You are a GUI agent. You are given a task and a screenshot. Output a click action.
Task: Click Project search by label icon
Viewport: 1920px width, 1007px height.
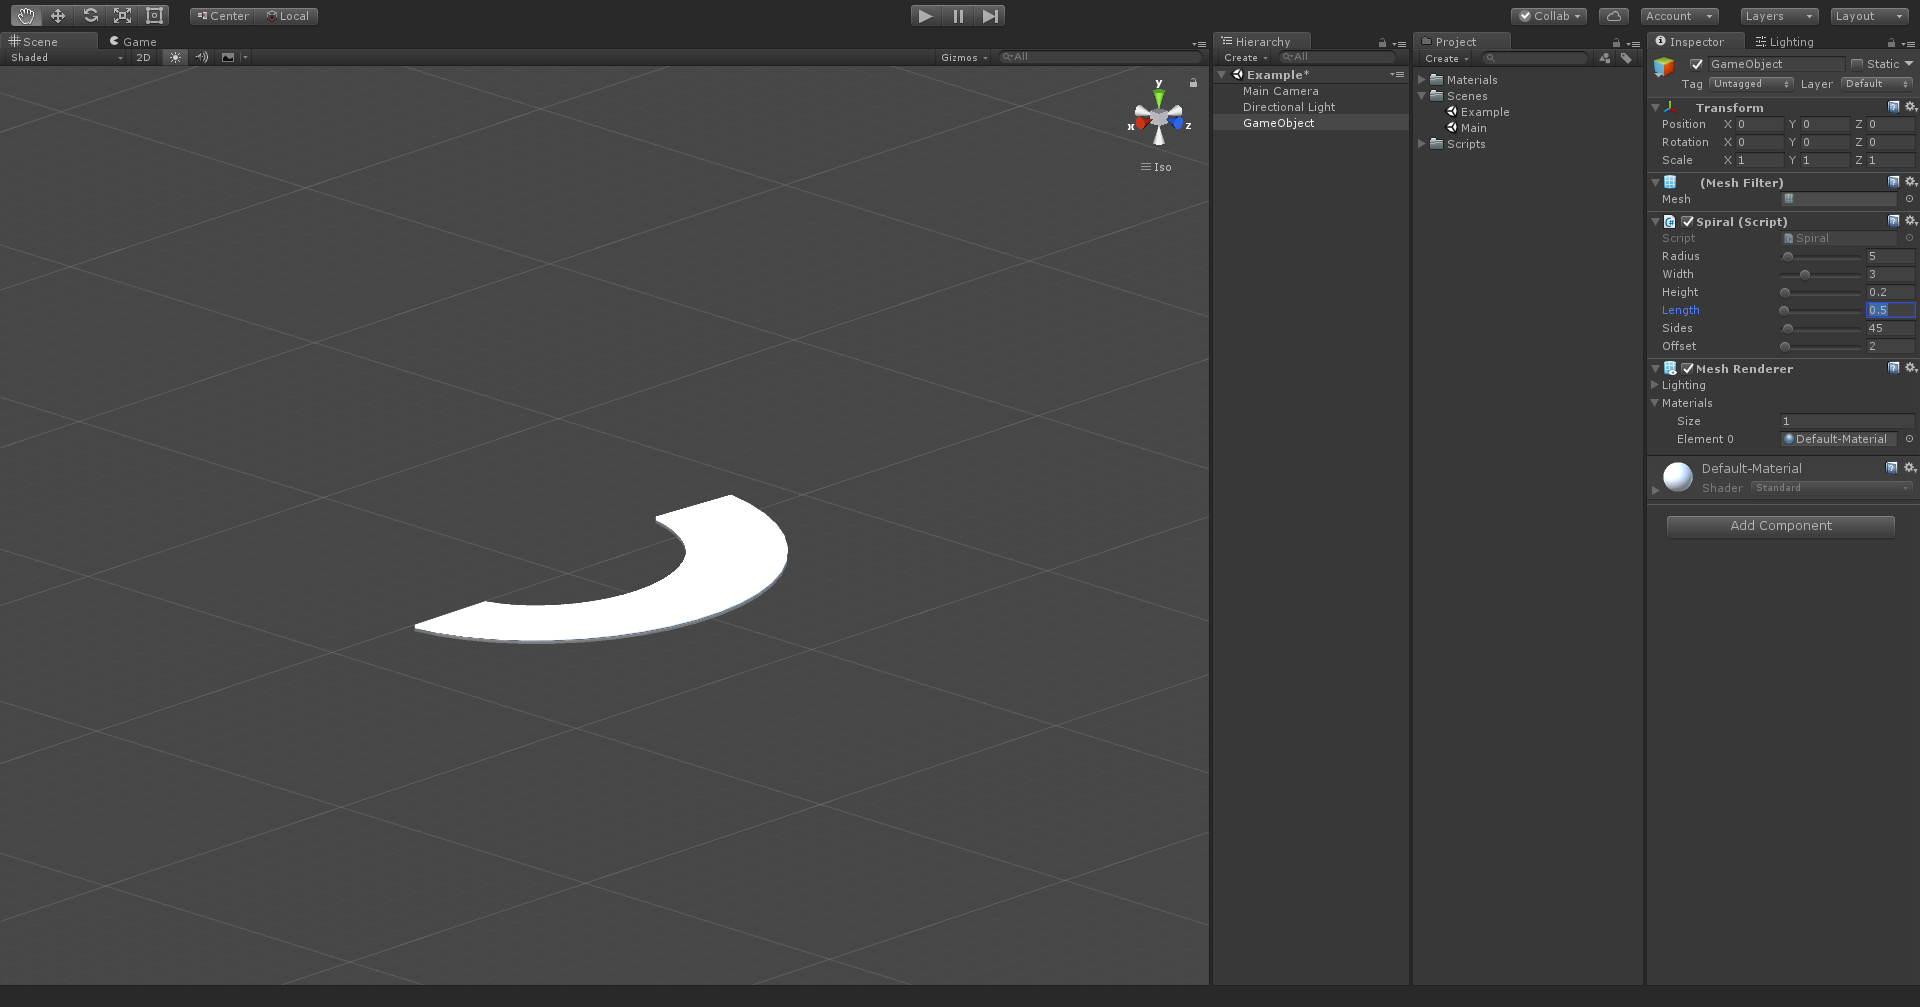1626,58
